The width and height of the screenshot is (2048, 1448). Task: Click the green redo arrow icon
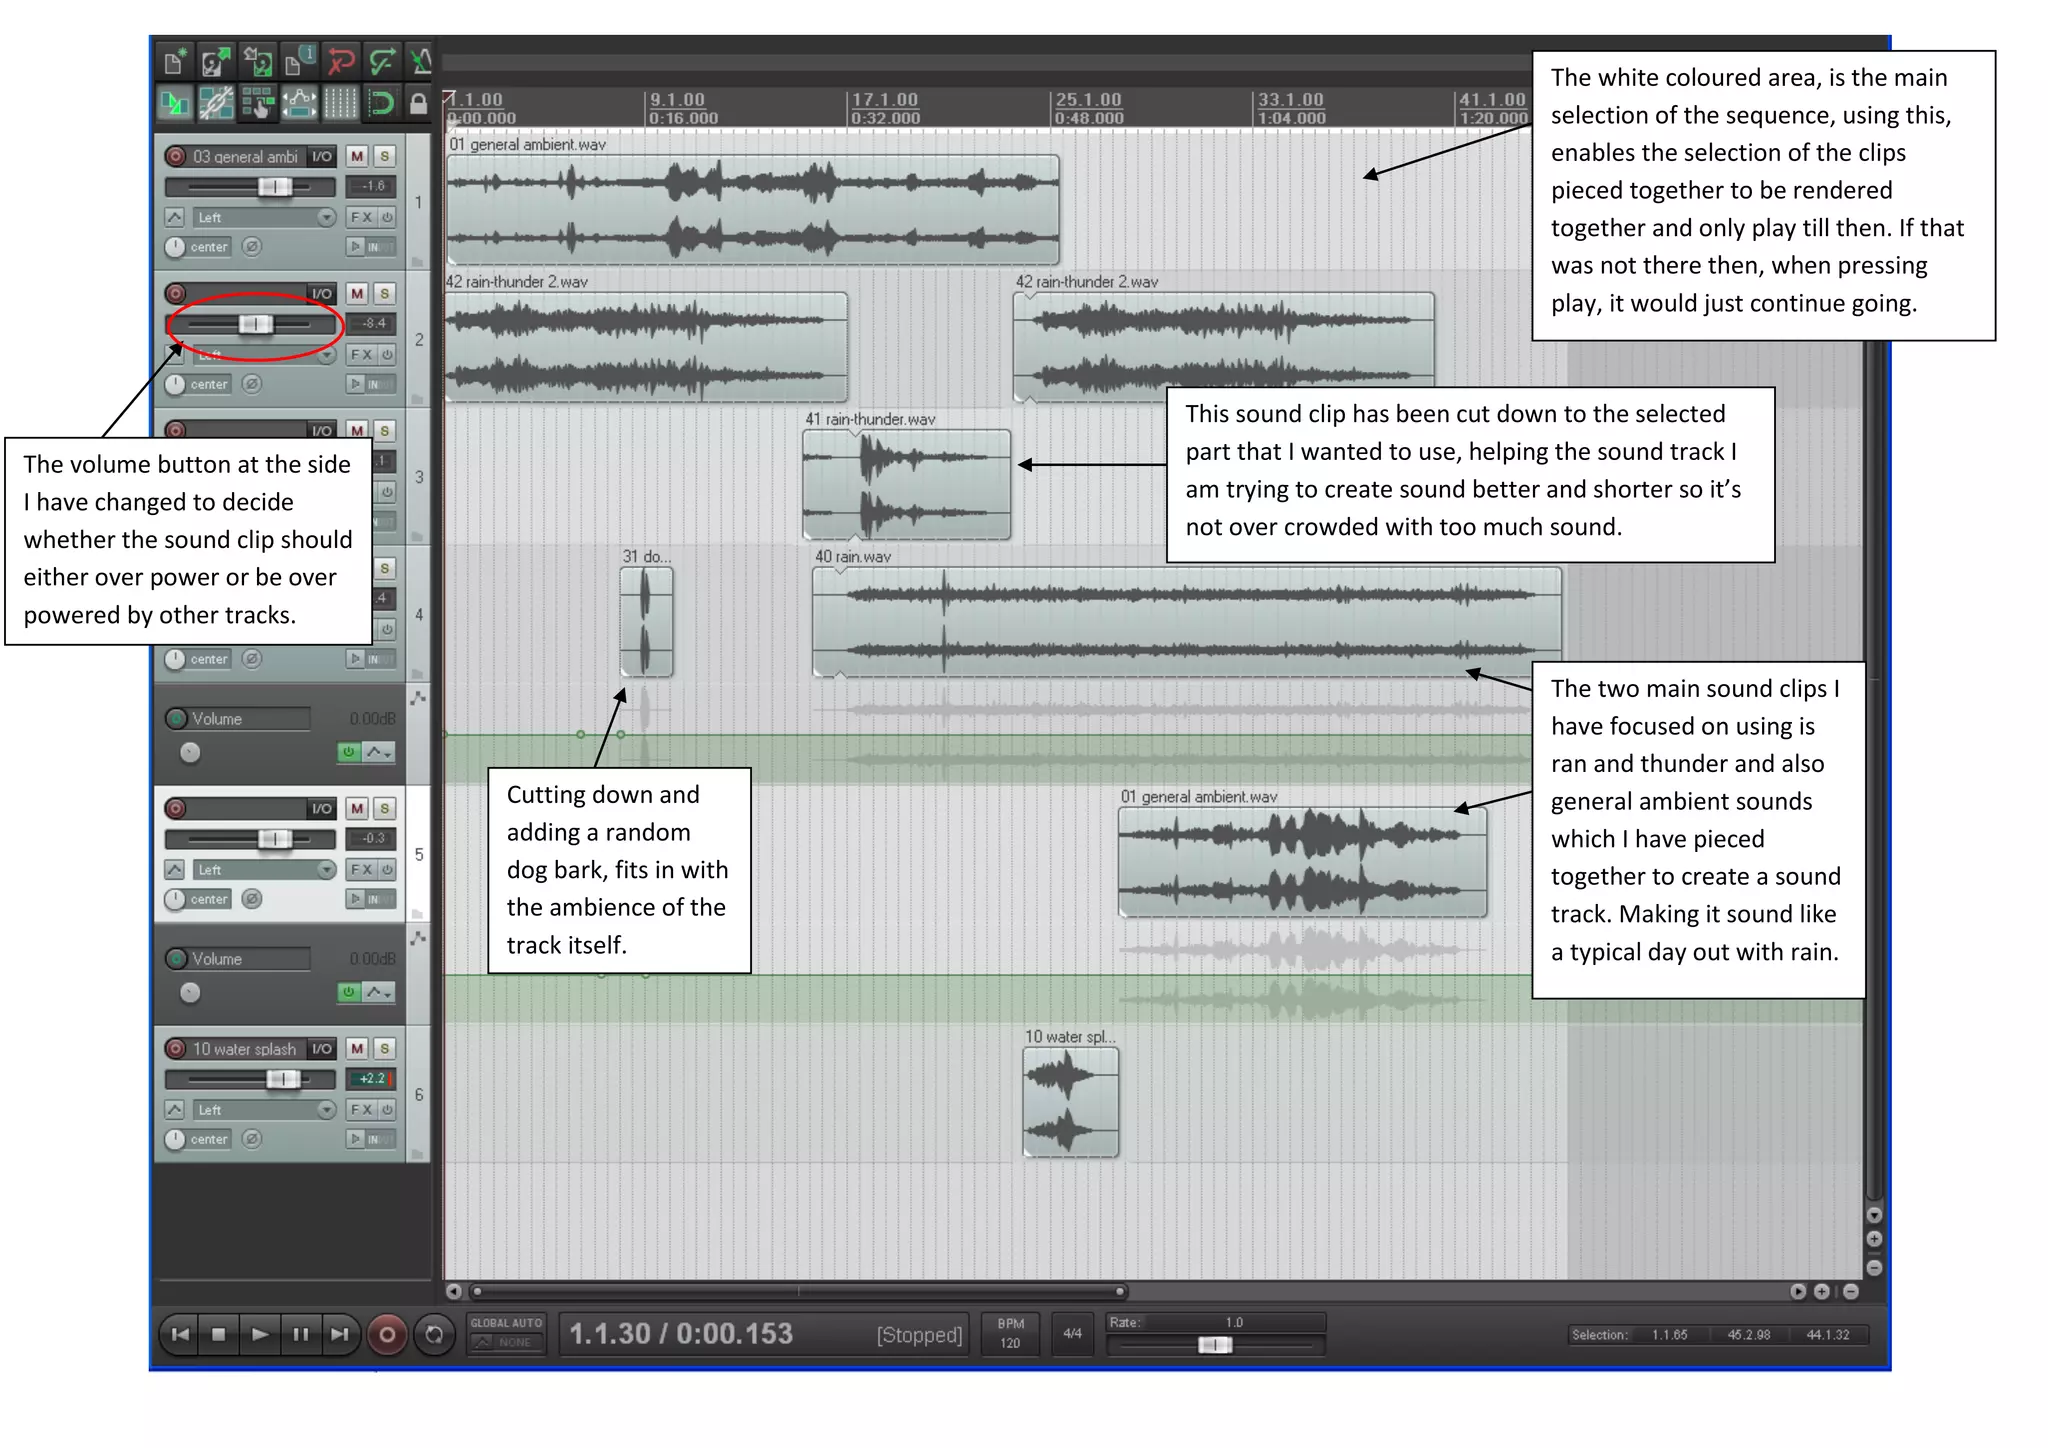pyautogui.click(x=382, y=62)
